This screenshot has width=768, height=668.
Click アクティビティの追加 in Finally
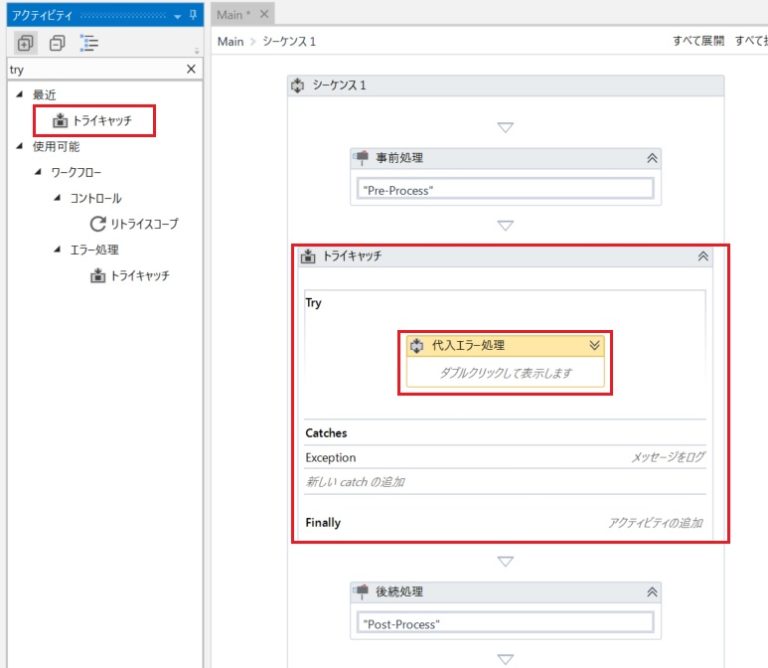(x=655, y=523)
